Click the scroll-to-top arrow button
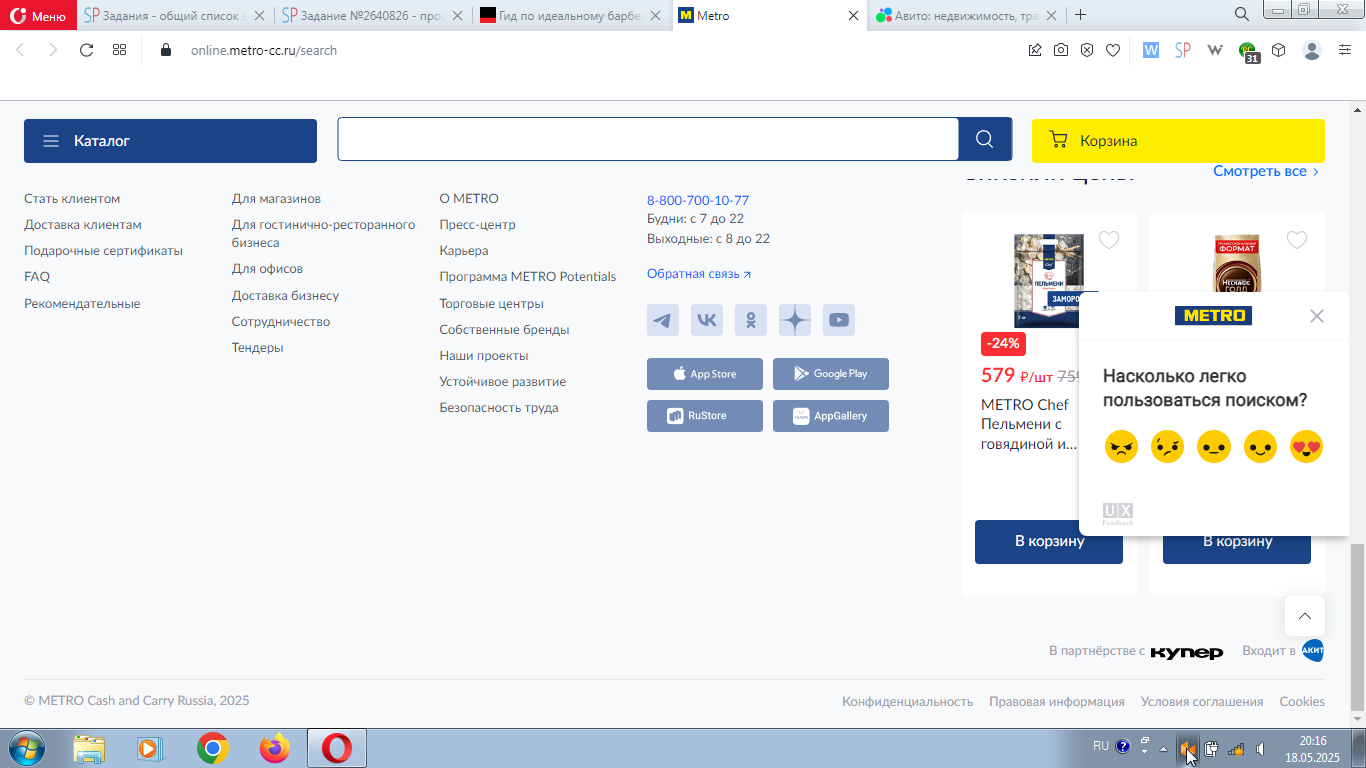The height and width of the screenshot is (768, 1366). (1305, 616)
